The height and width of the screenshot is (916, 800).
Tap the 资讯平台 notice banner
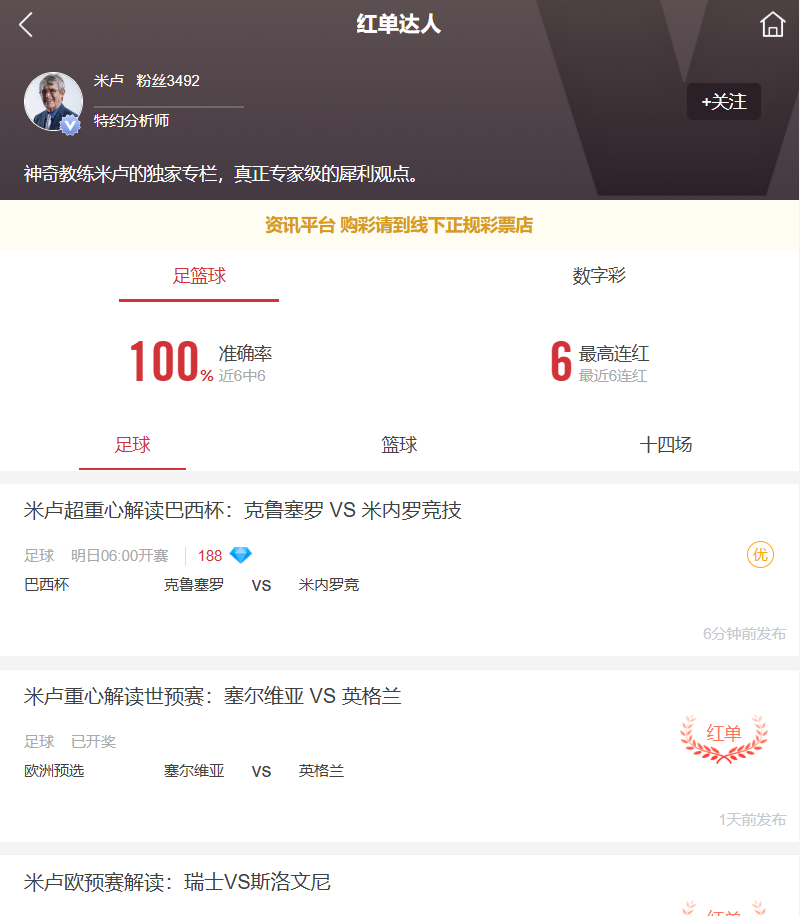tap(399, 225)
